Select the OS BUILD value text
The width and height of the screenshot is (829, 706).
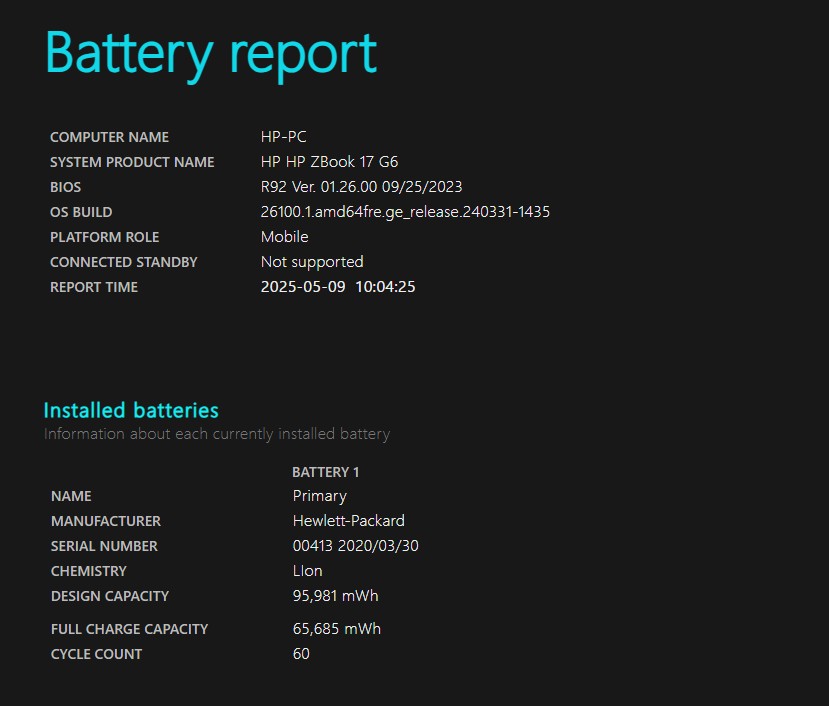tap(405, 212)
